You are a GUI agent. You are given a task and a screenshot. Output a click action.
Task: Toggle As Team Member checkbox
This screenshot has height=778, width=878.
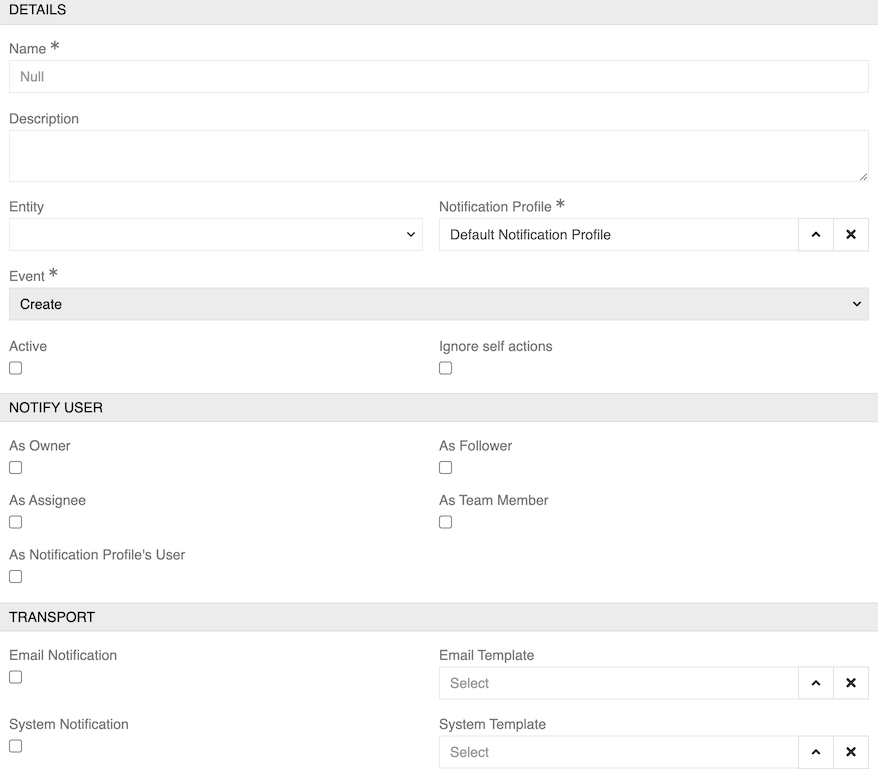(x=446, y=522)
